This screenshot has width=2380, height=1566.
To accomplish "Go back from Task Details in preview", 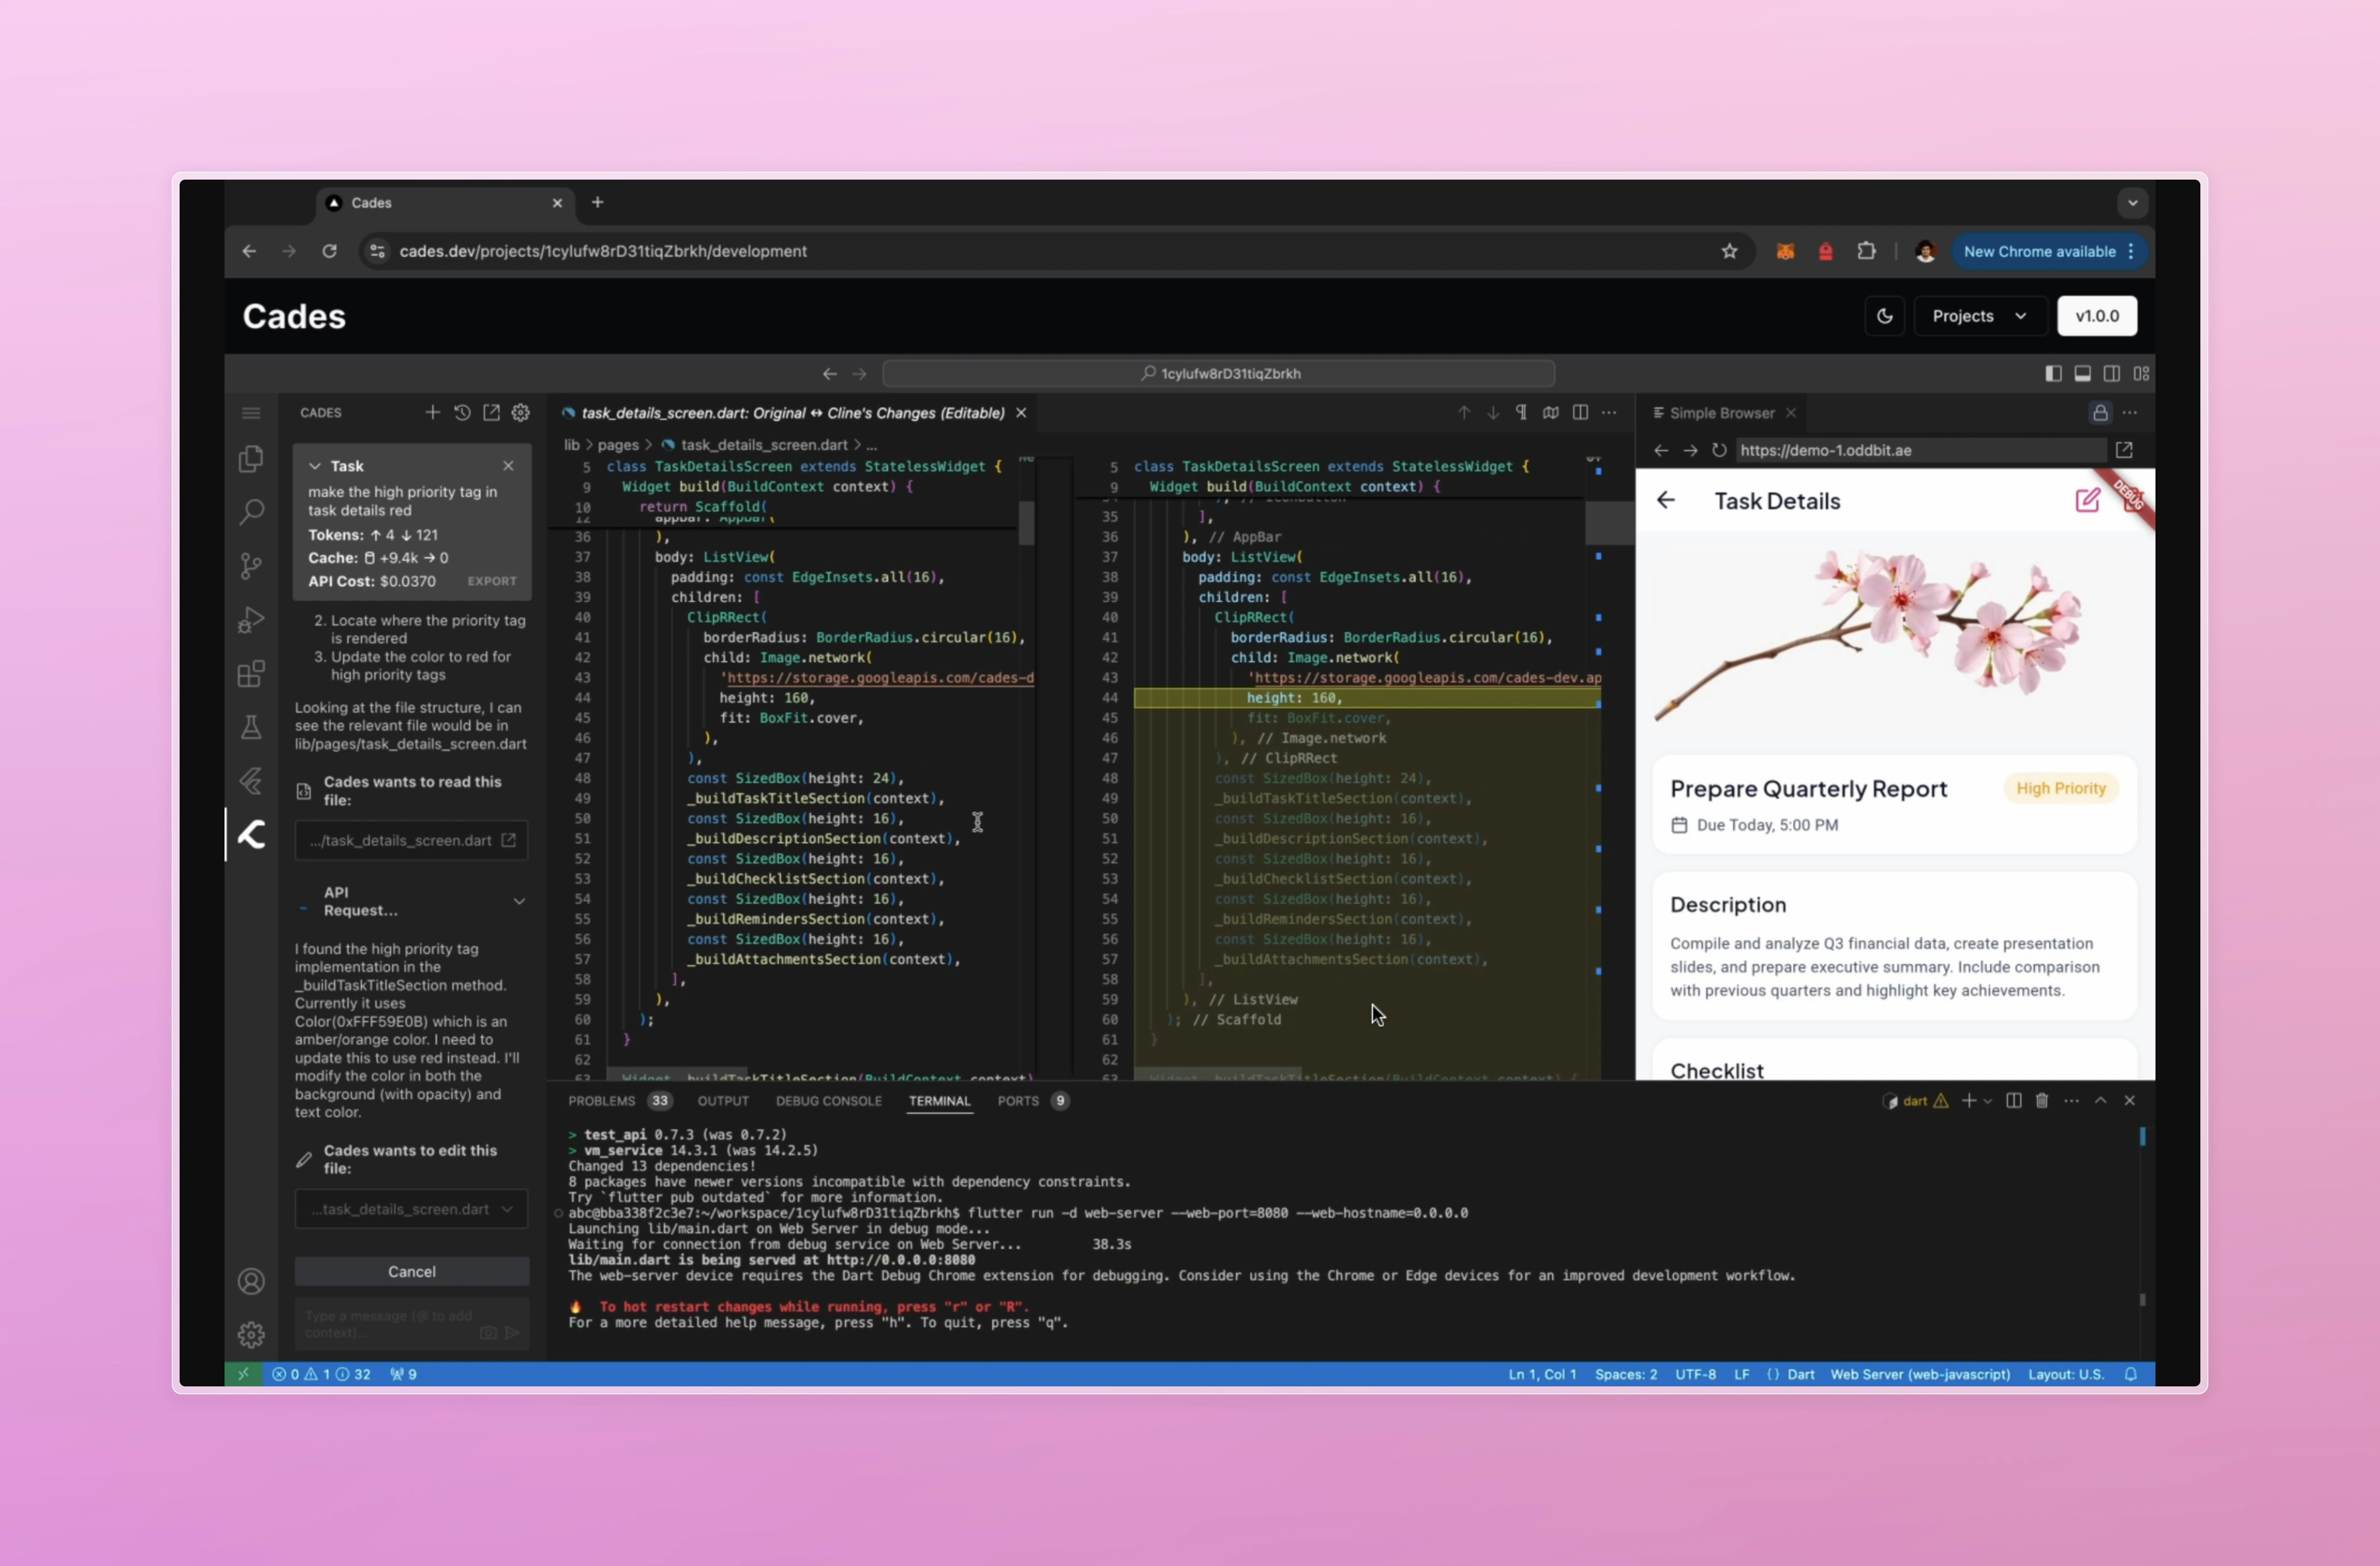I will click(1666, 500).
